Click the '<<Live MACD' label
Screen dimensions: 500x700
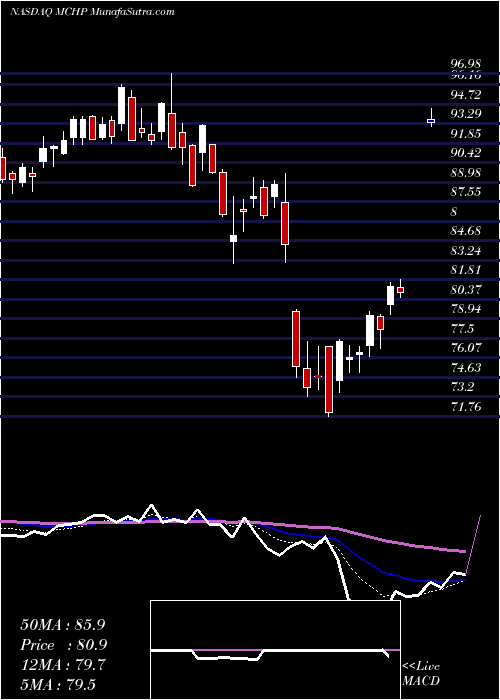coord(421,674)
